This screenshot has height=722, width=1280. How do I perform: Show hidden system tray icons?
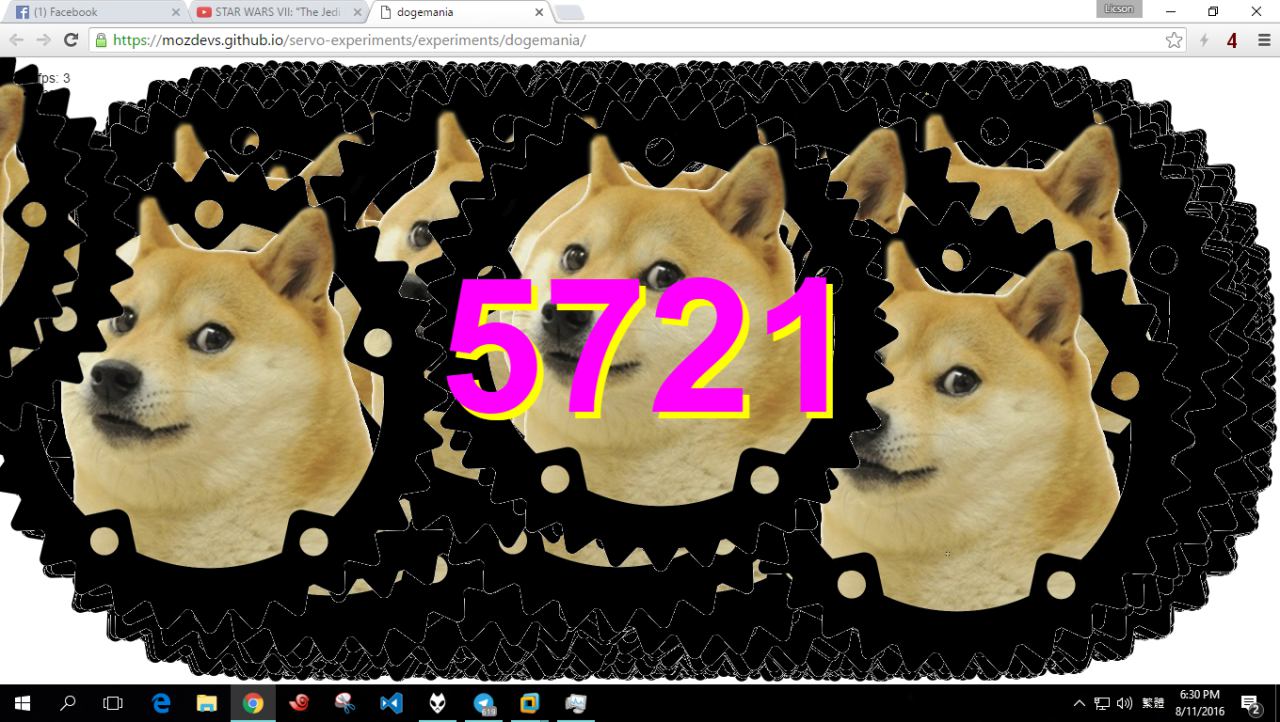tap(1080, 703)
